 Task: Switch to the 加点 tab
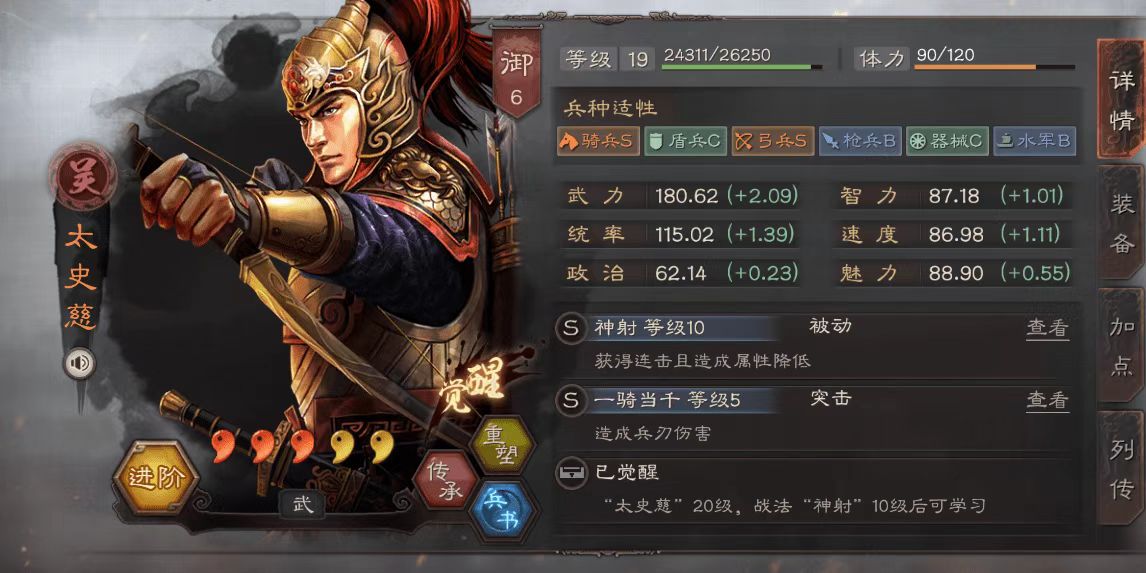click(x=1122, y=346)
